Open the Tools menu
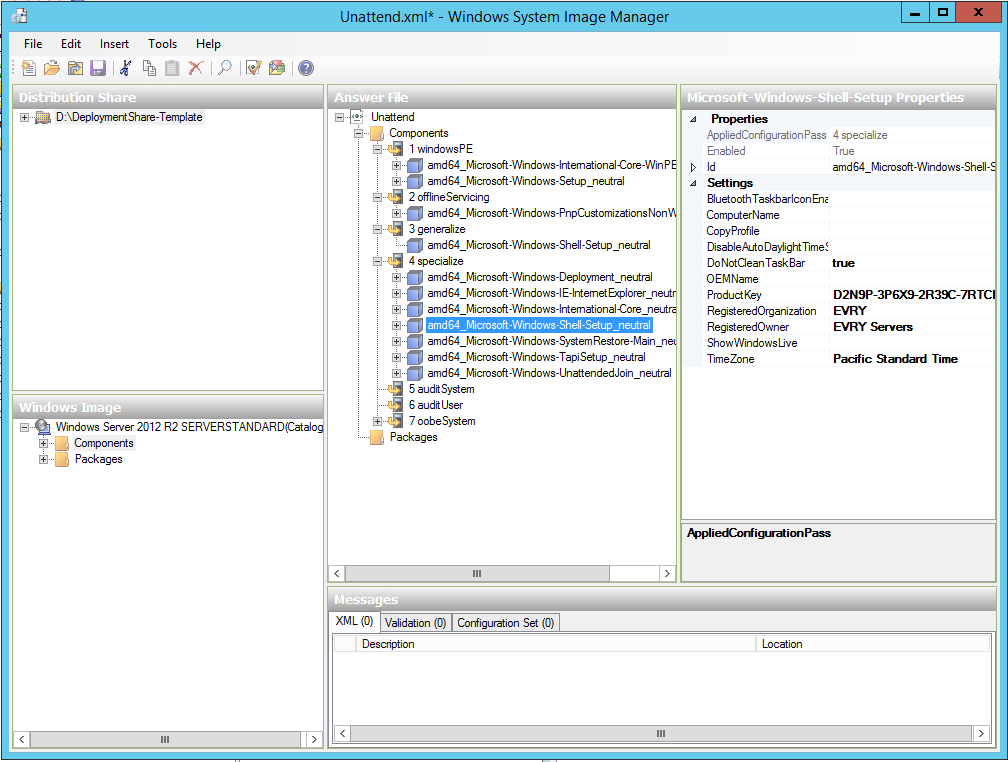Screen dimensions: 1008x762 162,43
